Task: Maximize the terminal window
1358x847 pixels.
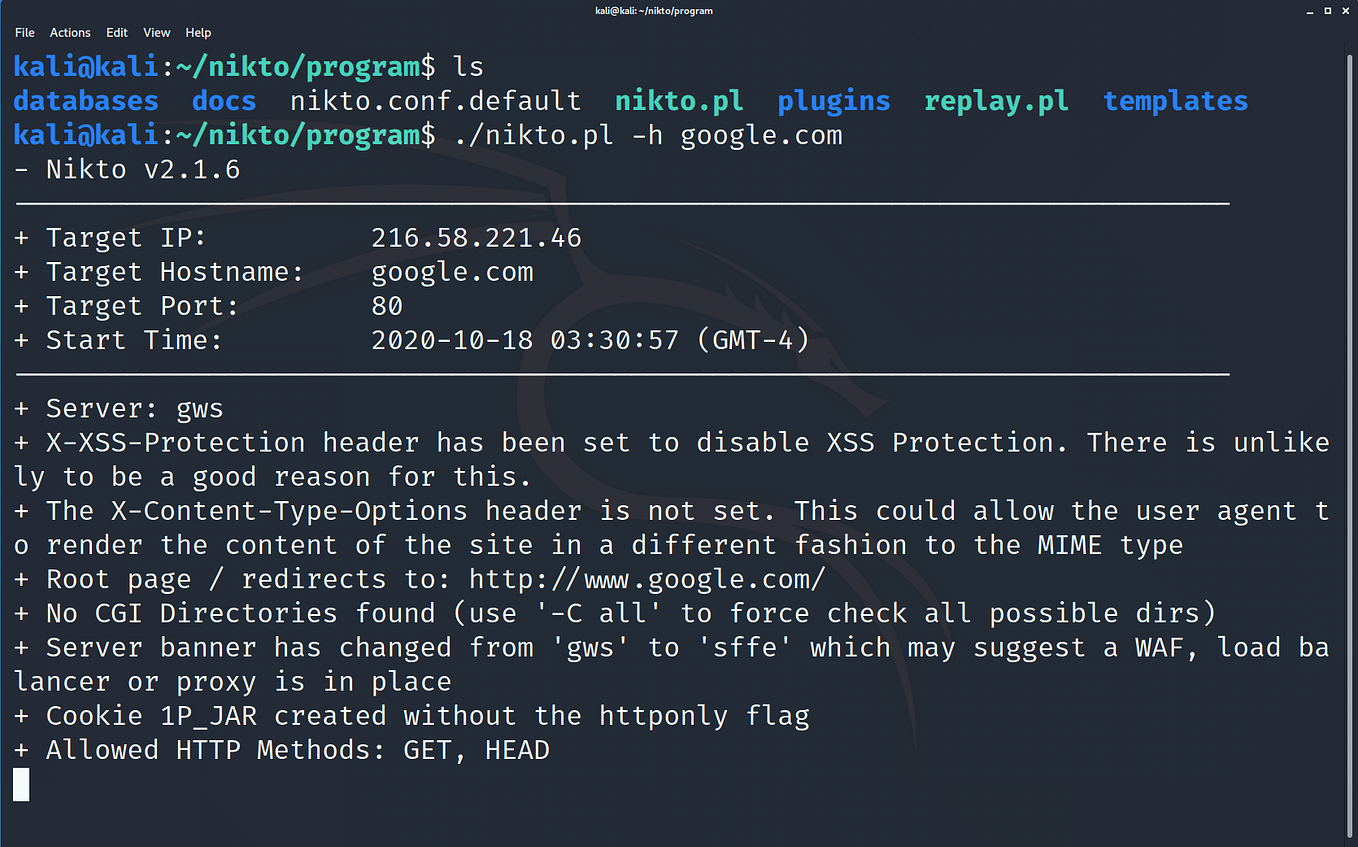Action: pos(1327,11)
